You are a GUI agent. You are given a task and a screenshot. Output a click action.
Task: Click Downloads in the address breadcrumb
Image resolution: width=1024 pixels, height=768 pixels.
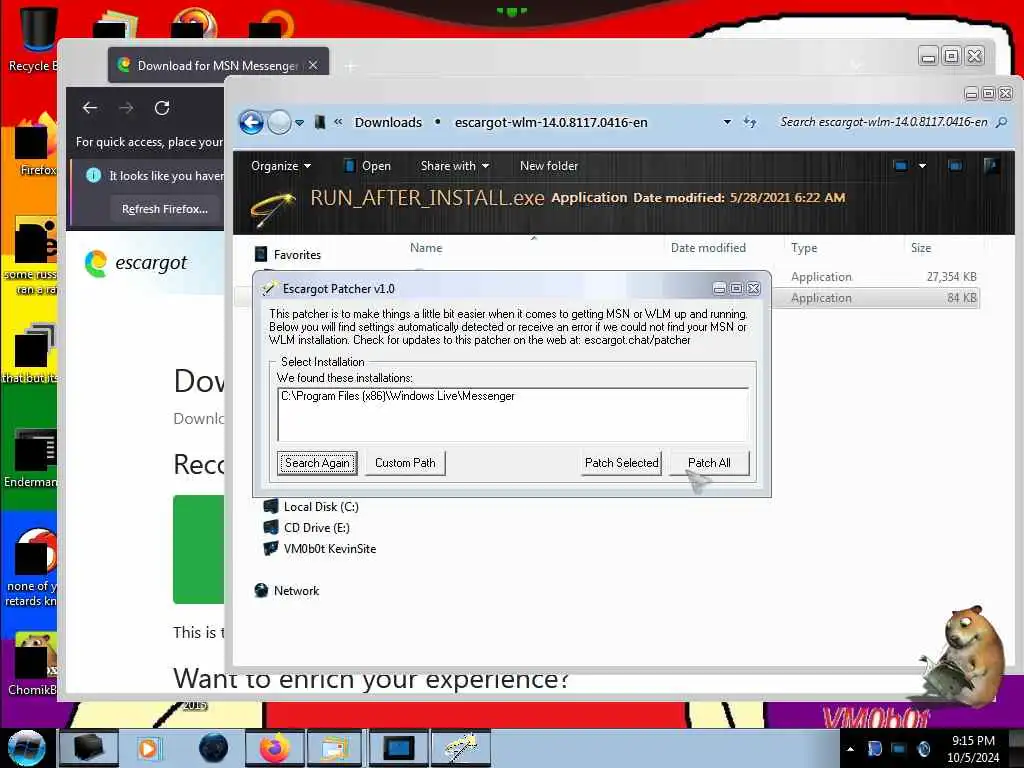(x=388, y=122)
